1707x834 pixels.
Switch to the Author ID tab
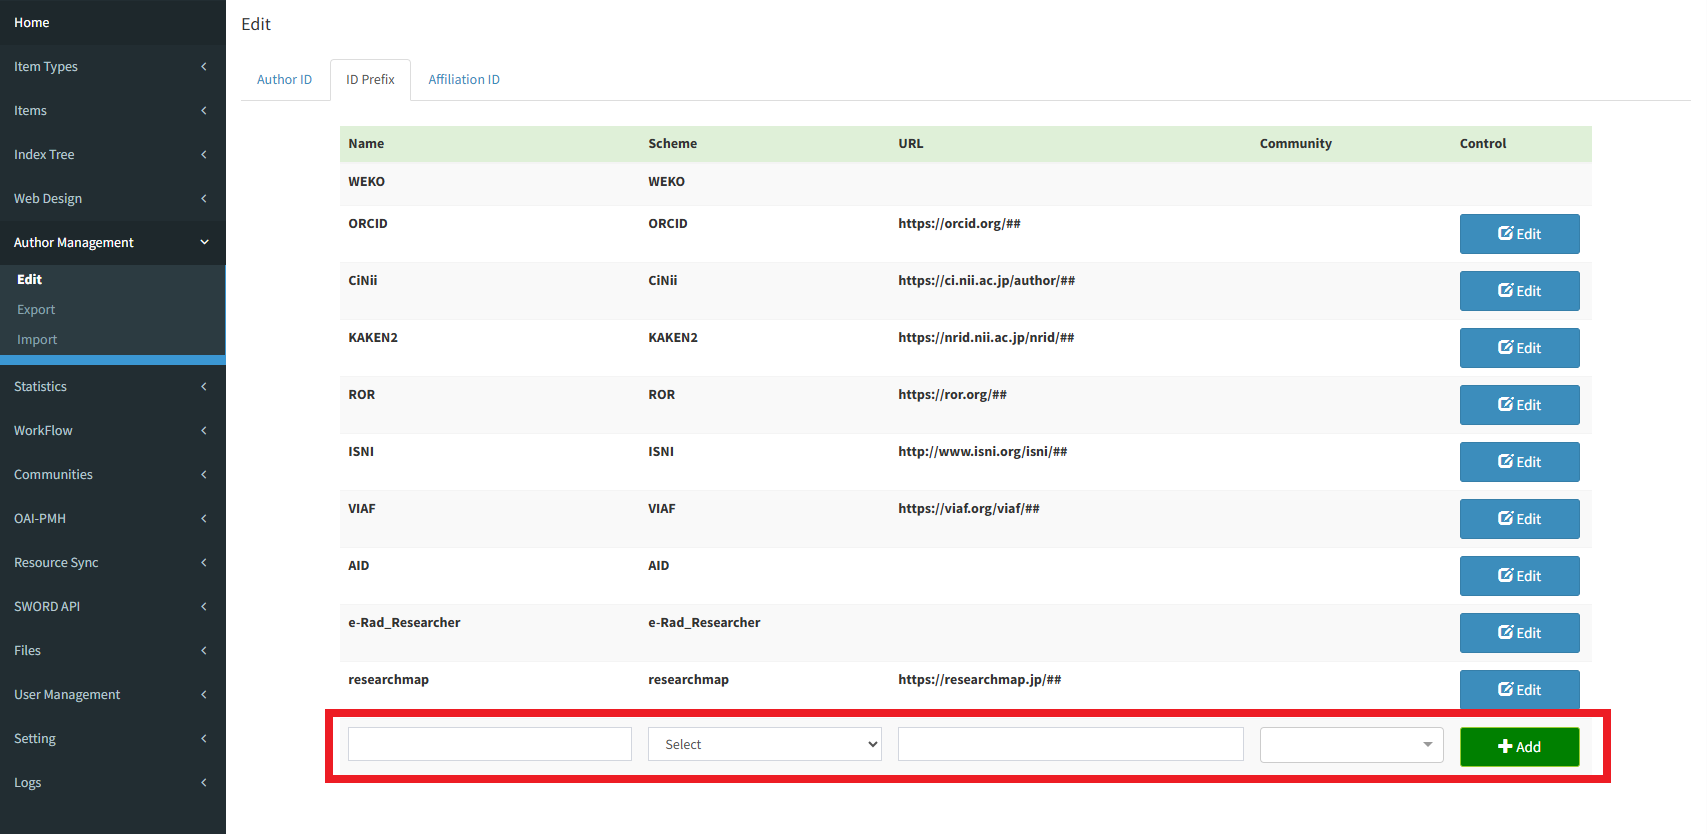pos(284,80)
